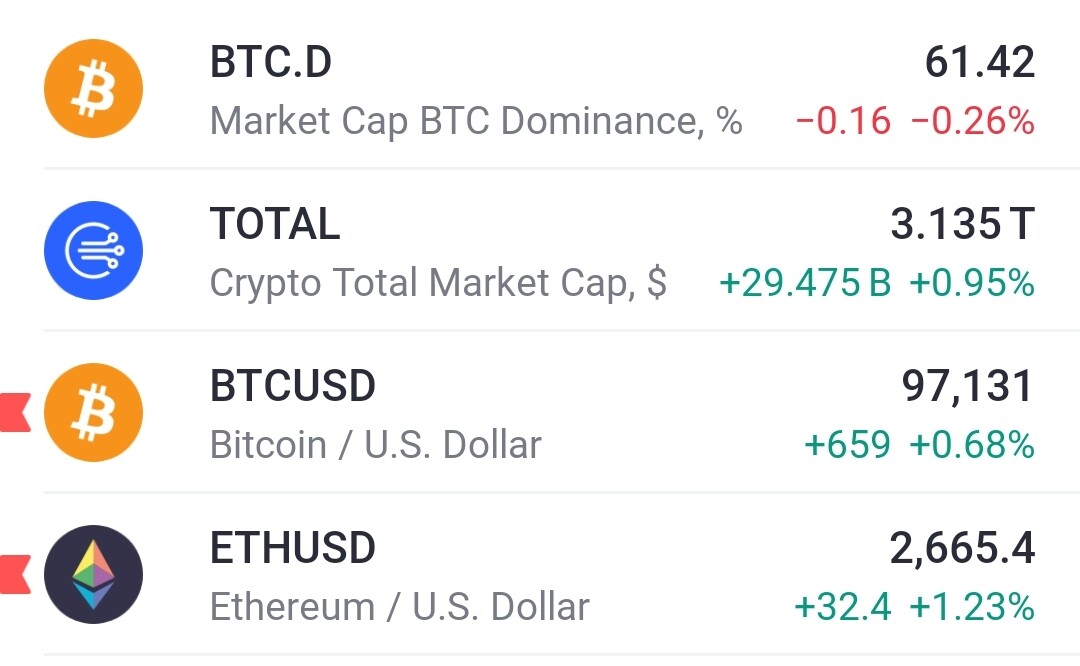
Task: Click the 61.42 dominance value
Action: [x=979, y=62]
